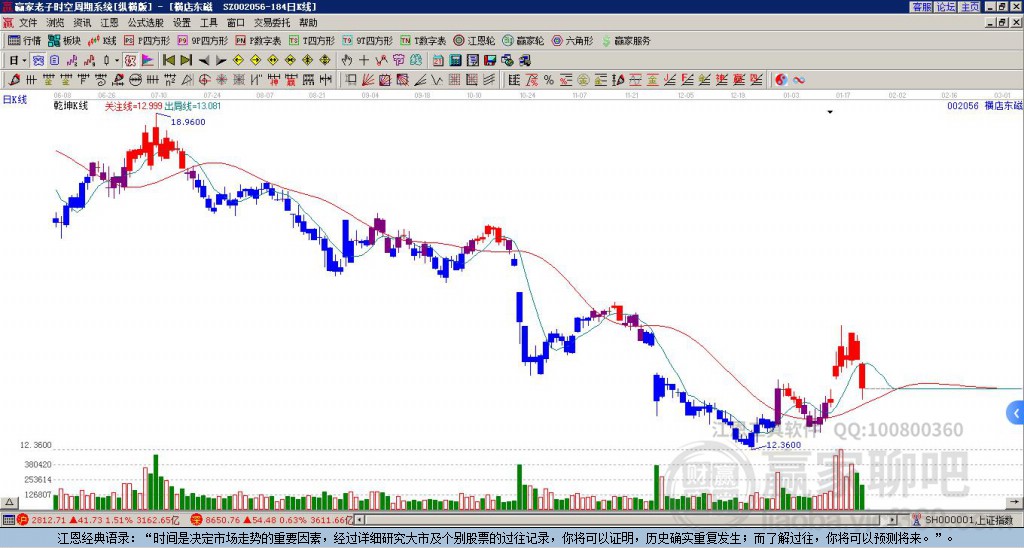Open the 文件 menu
The height and width of the screenshot is (548, 1024).
tap(28, 23)
